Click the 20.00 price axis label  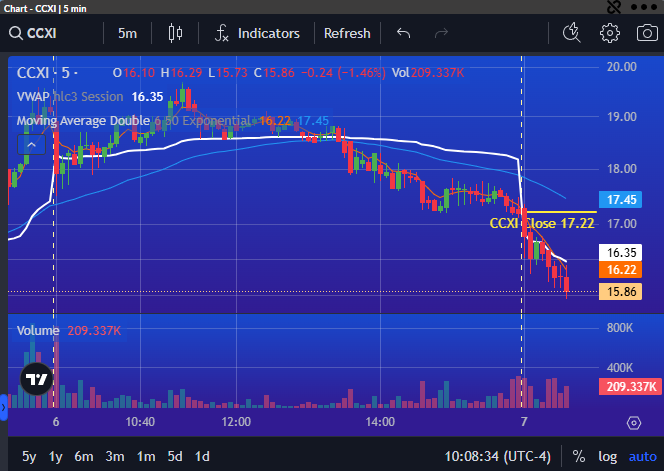pos(622,67)
